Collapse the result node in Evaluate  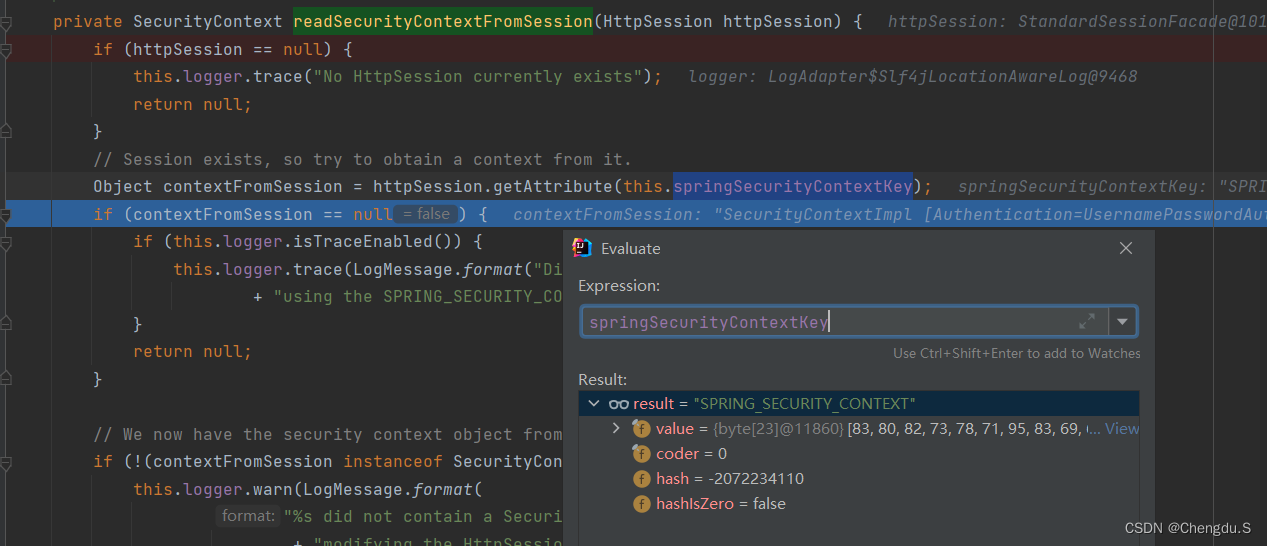coord(594,403)
